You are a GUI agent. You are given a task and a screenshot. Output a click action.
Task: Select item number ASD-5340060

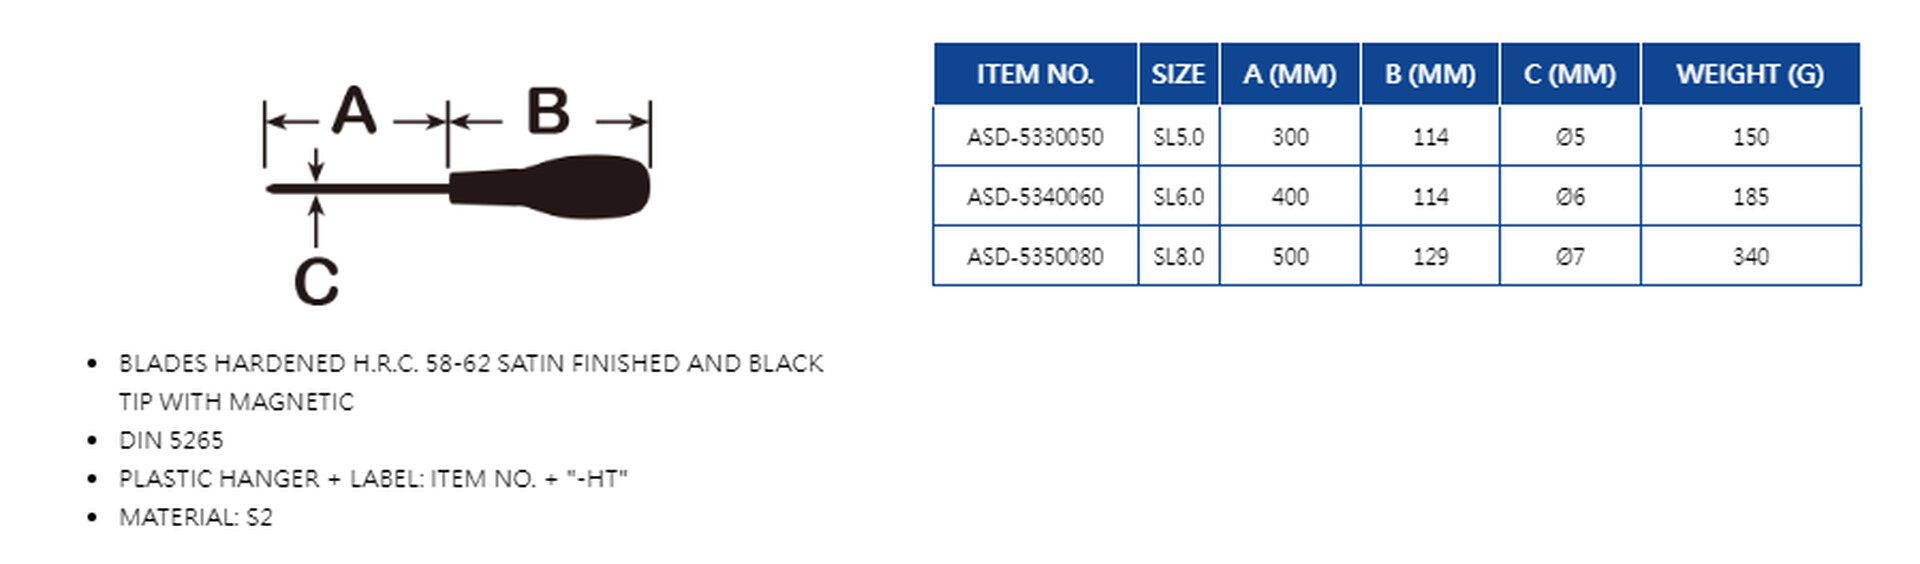[x=1035, y=197]
